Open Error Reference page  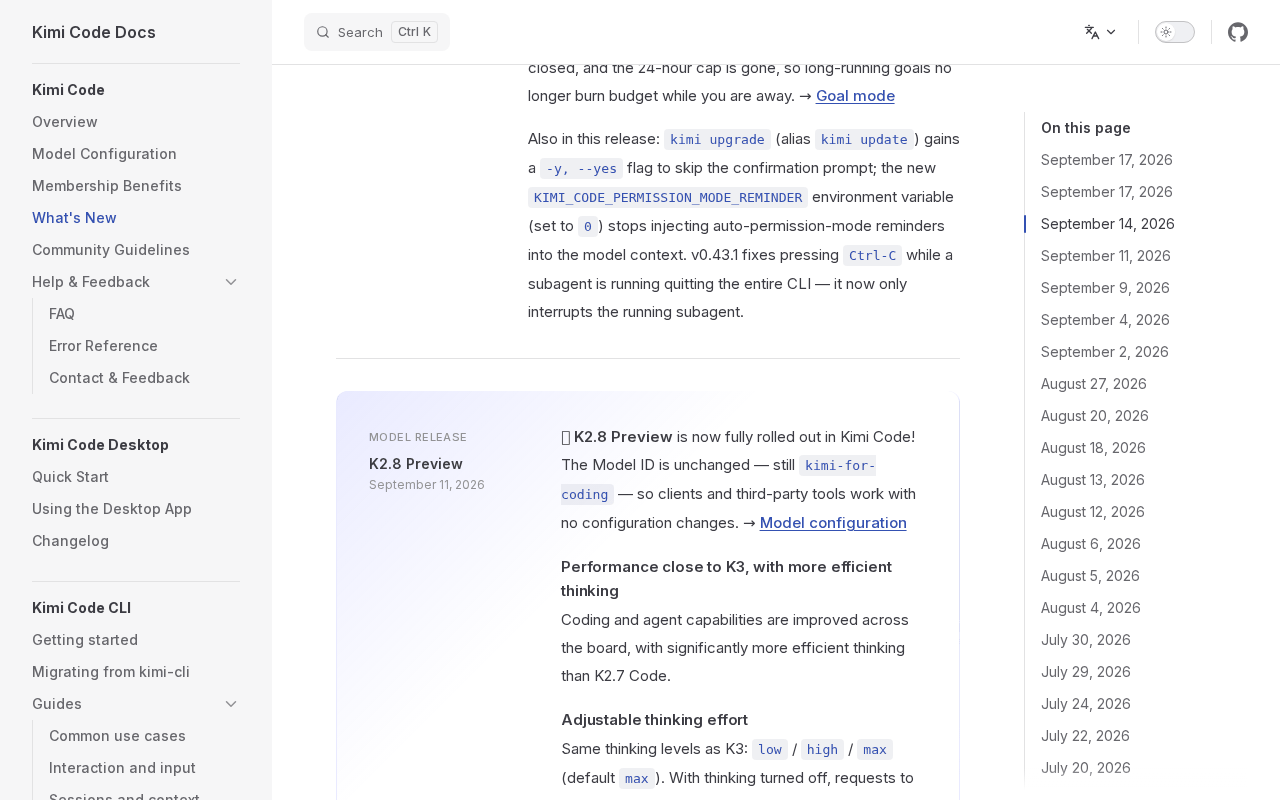pyautogui.click(x=103, y=346)
